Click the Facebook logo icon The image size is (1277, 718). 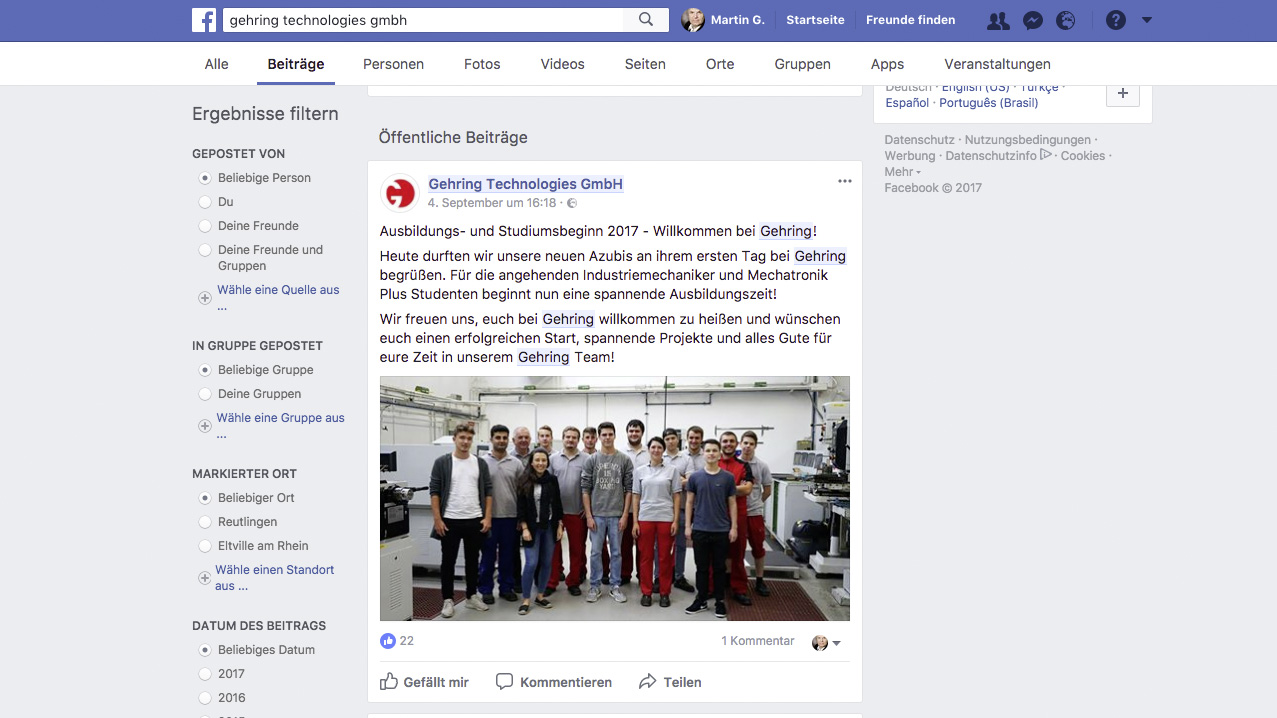click(204, 20)
